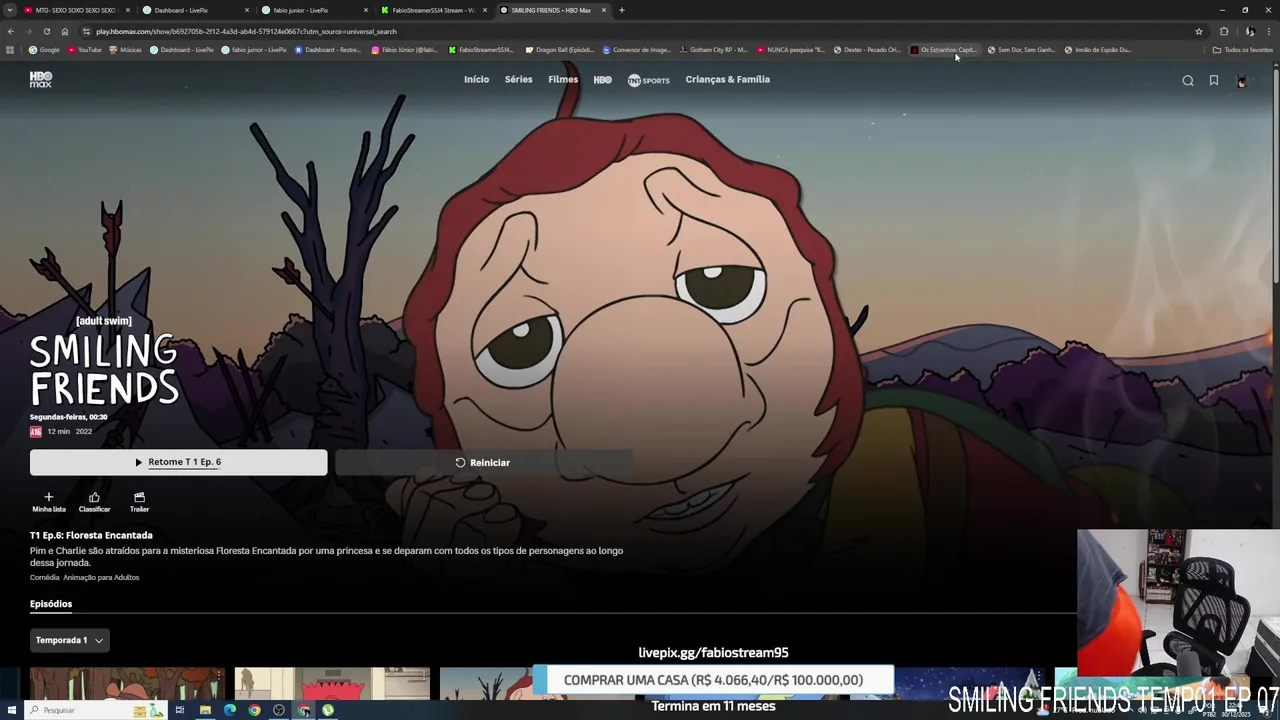The width and height of the screenshot is (1280, 720).
Task: Open the Chrome profile avatar
Action: pos(1249,31)
